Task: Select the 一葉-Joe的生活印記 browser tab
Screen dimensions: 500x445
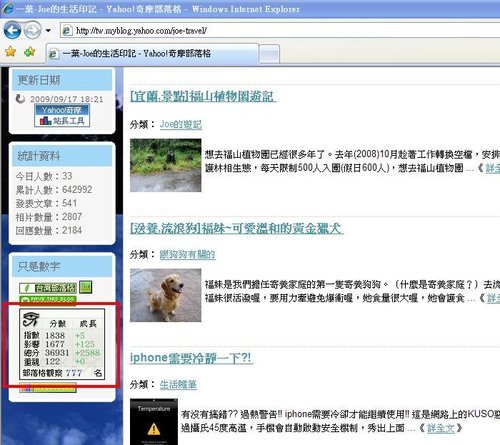Action: [152, 53]
